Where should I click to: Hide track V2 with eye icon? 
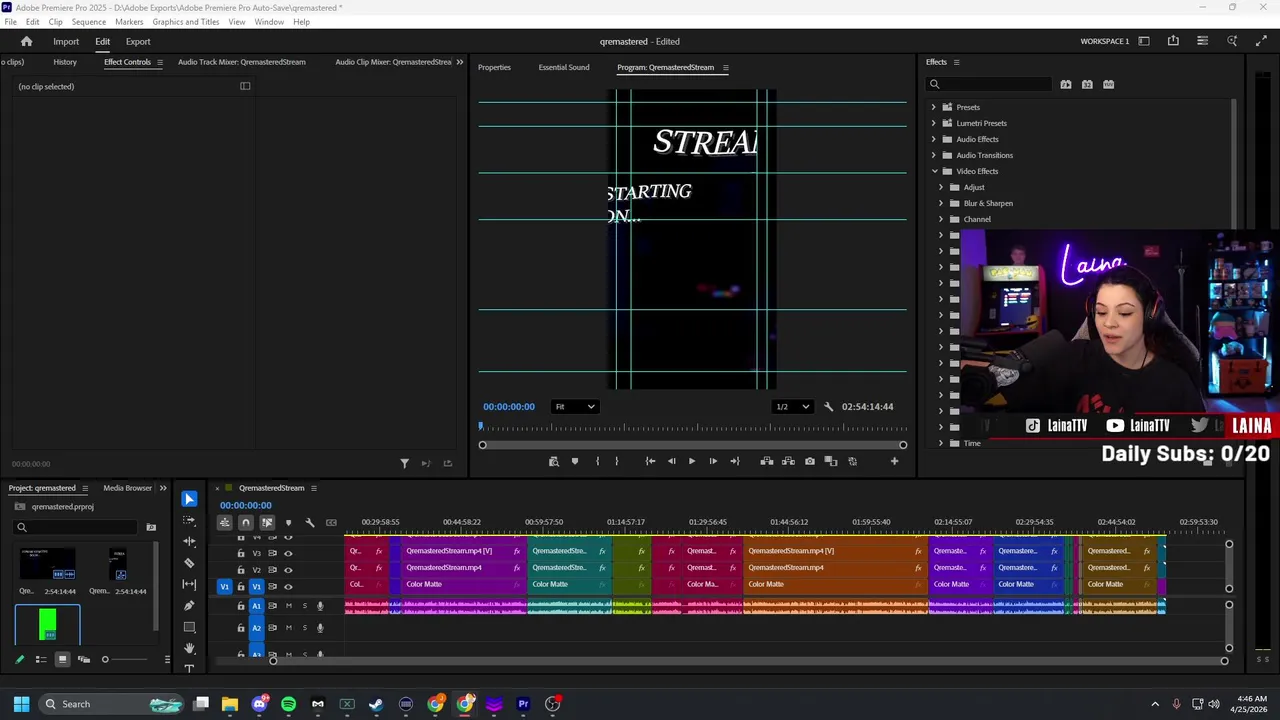(288, 570)
